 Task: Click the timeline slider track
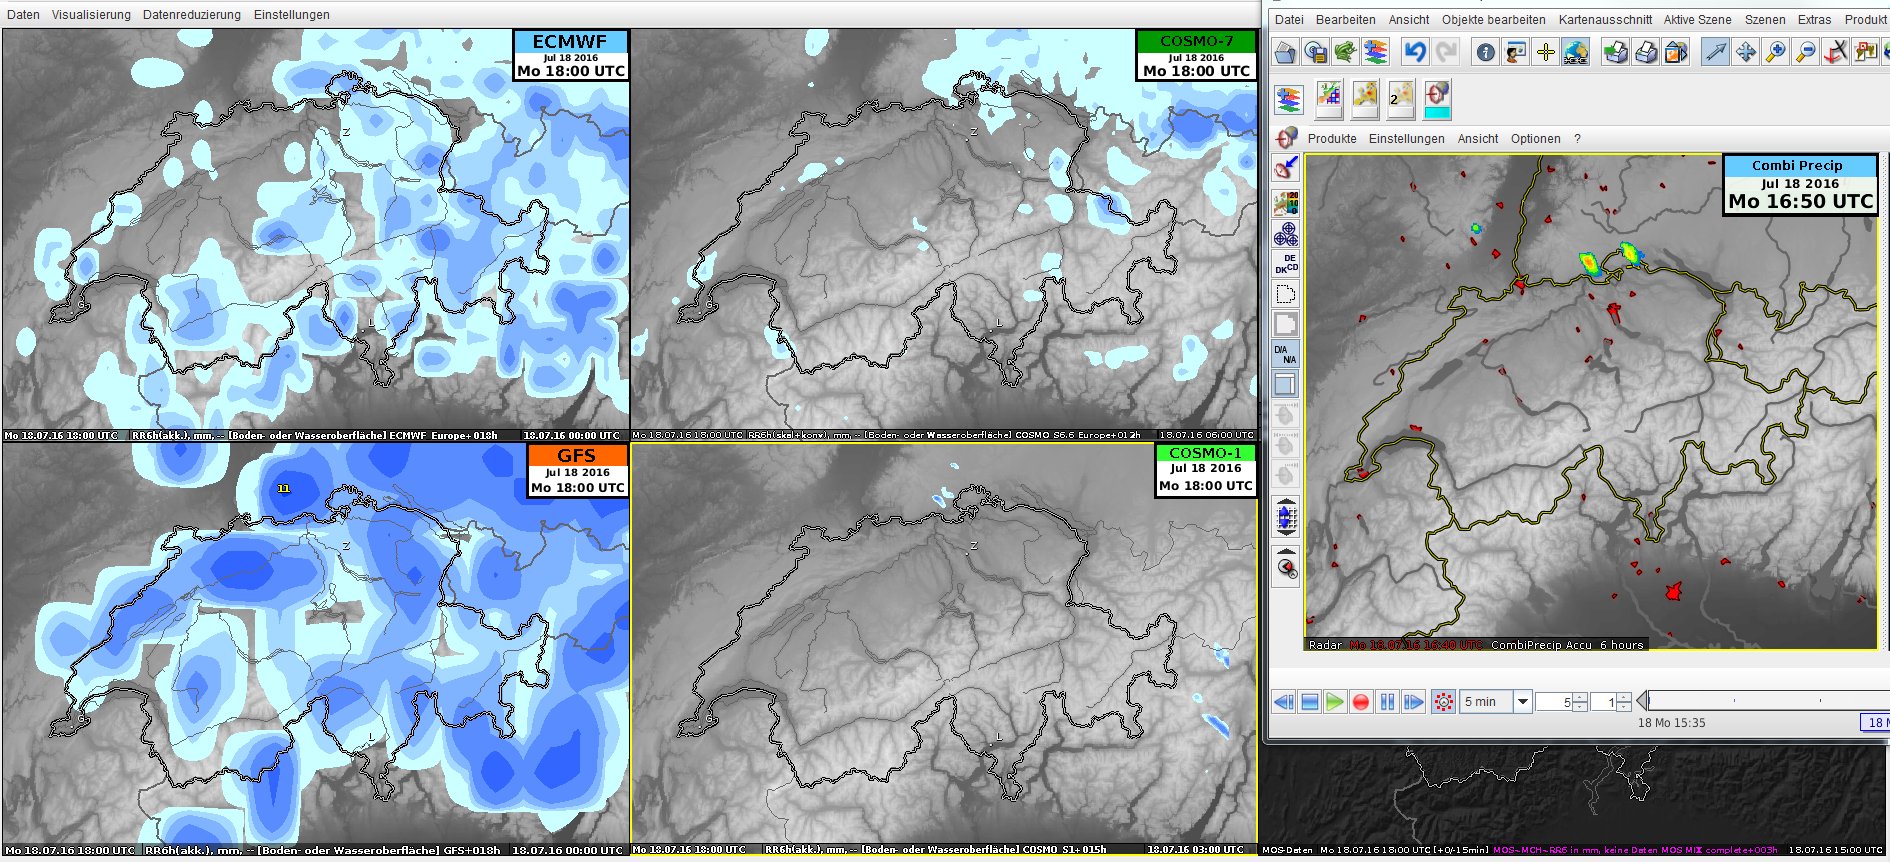[1760, 701]
